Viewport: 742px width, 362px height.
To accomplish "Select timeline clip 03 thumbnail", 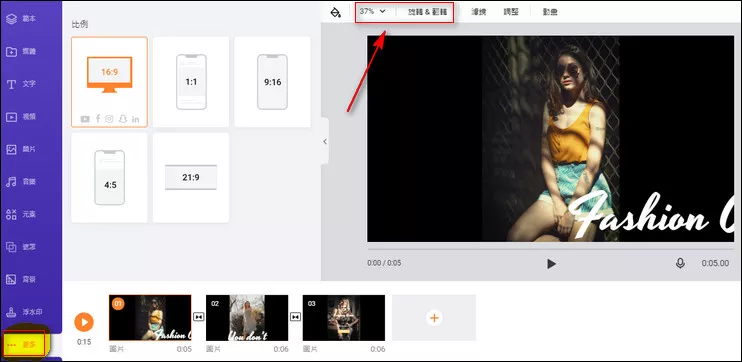I will click(344, 318).
